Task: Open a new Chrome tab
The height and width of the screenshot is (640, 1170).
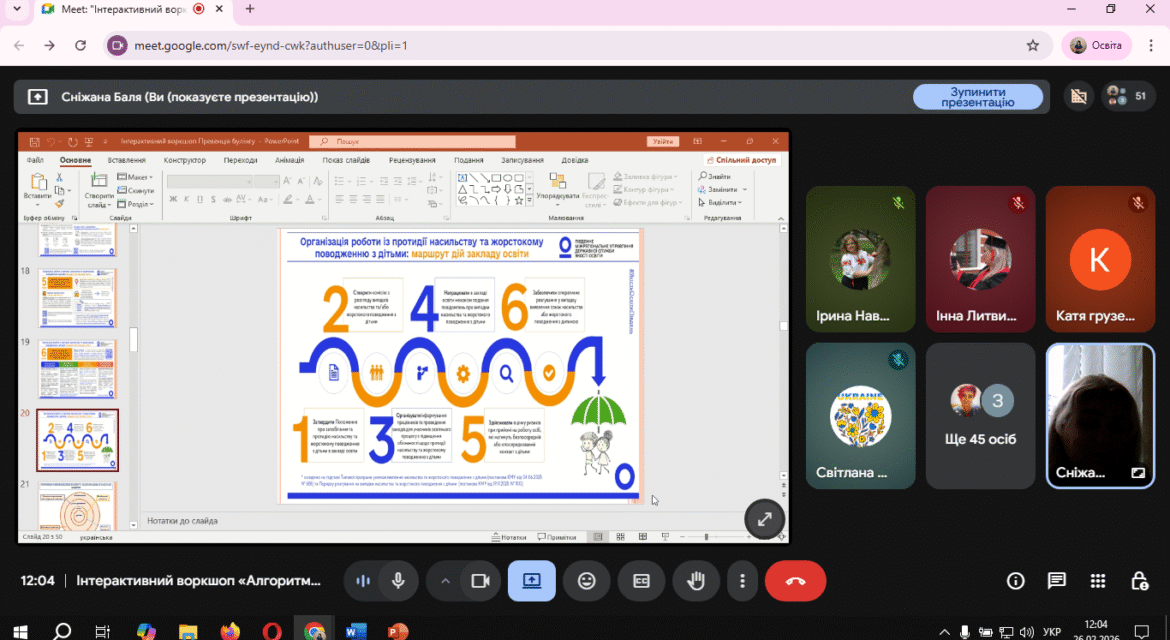Action: [x=250, y=9]
